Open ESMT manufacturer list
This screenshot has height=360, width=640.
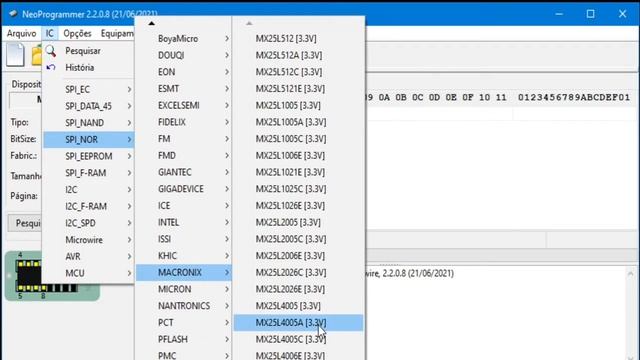[184, 89]
